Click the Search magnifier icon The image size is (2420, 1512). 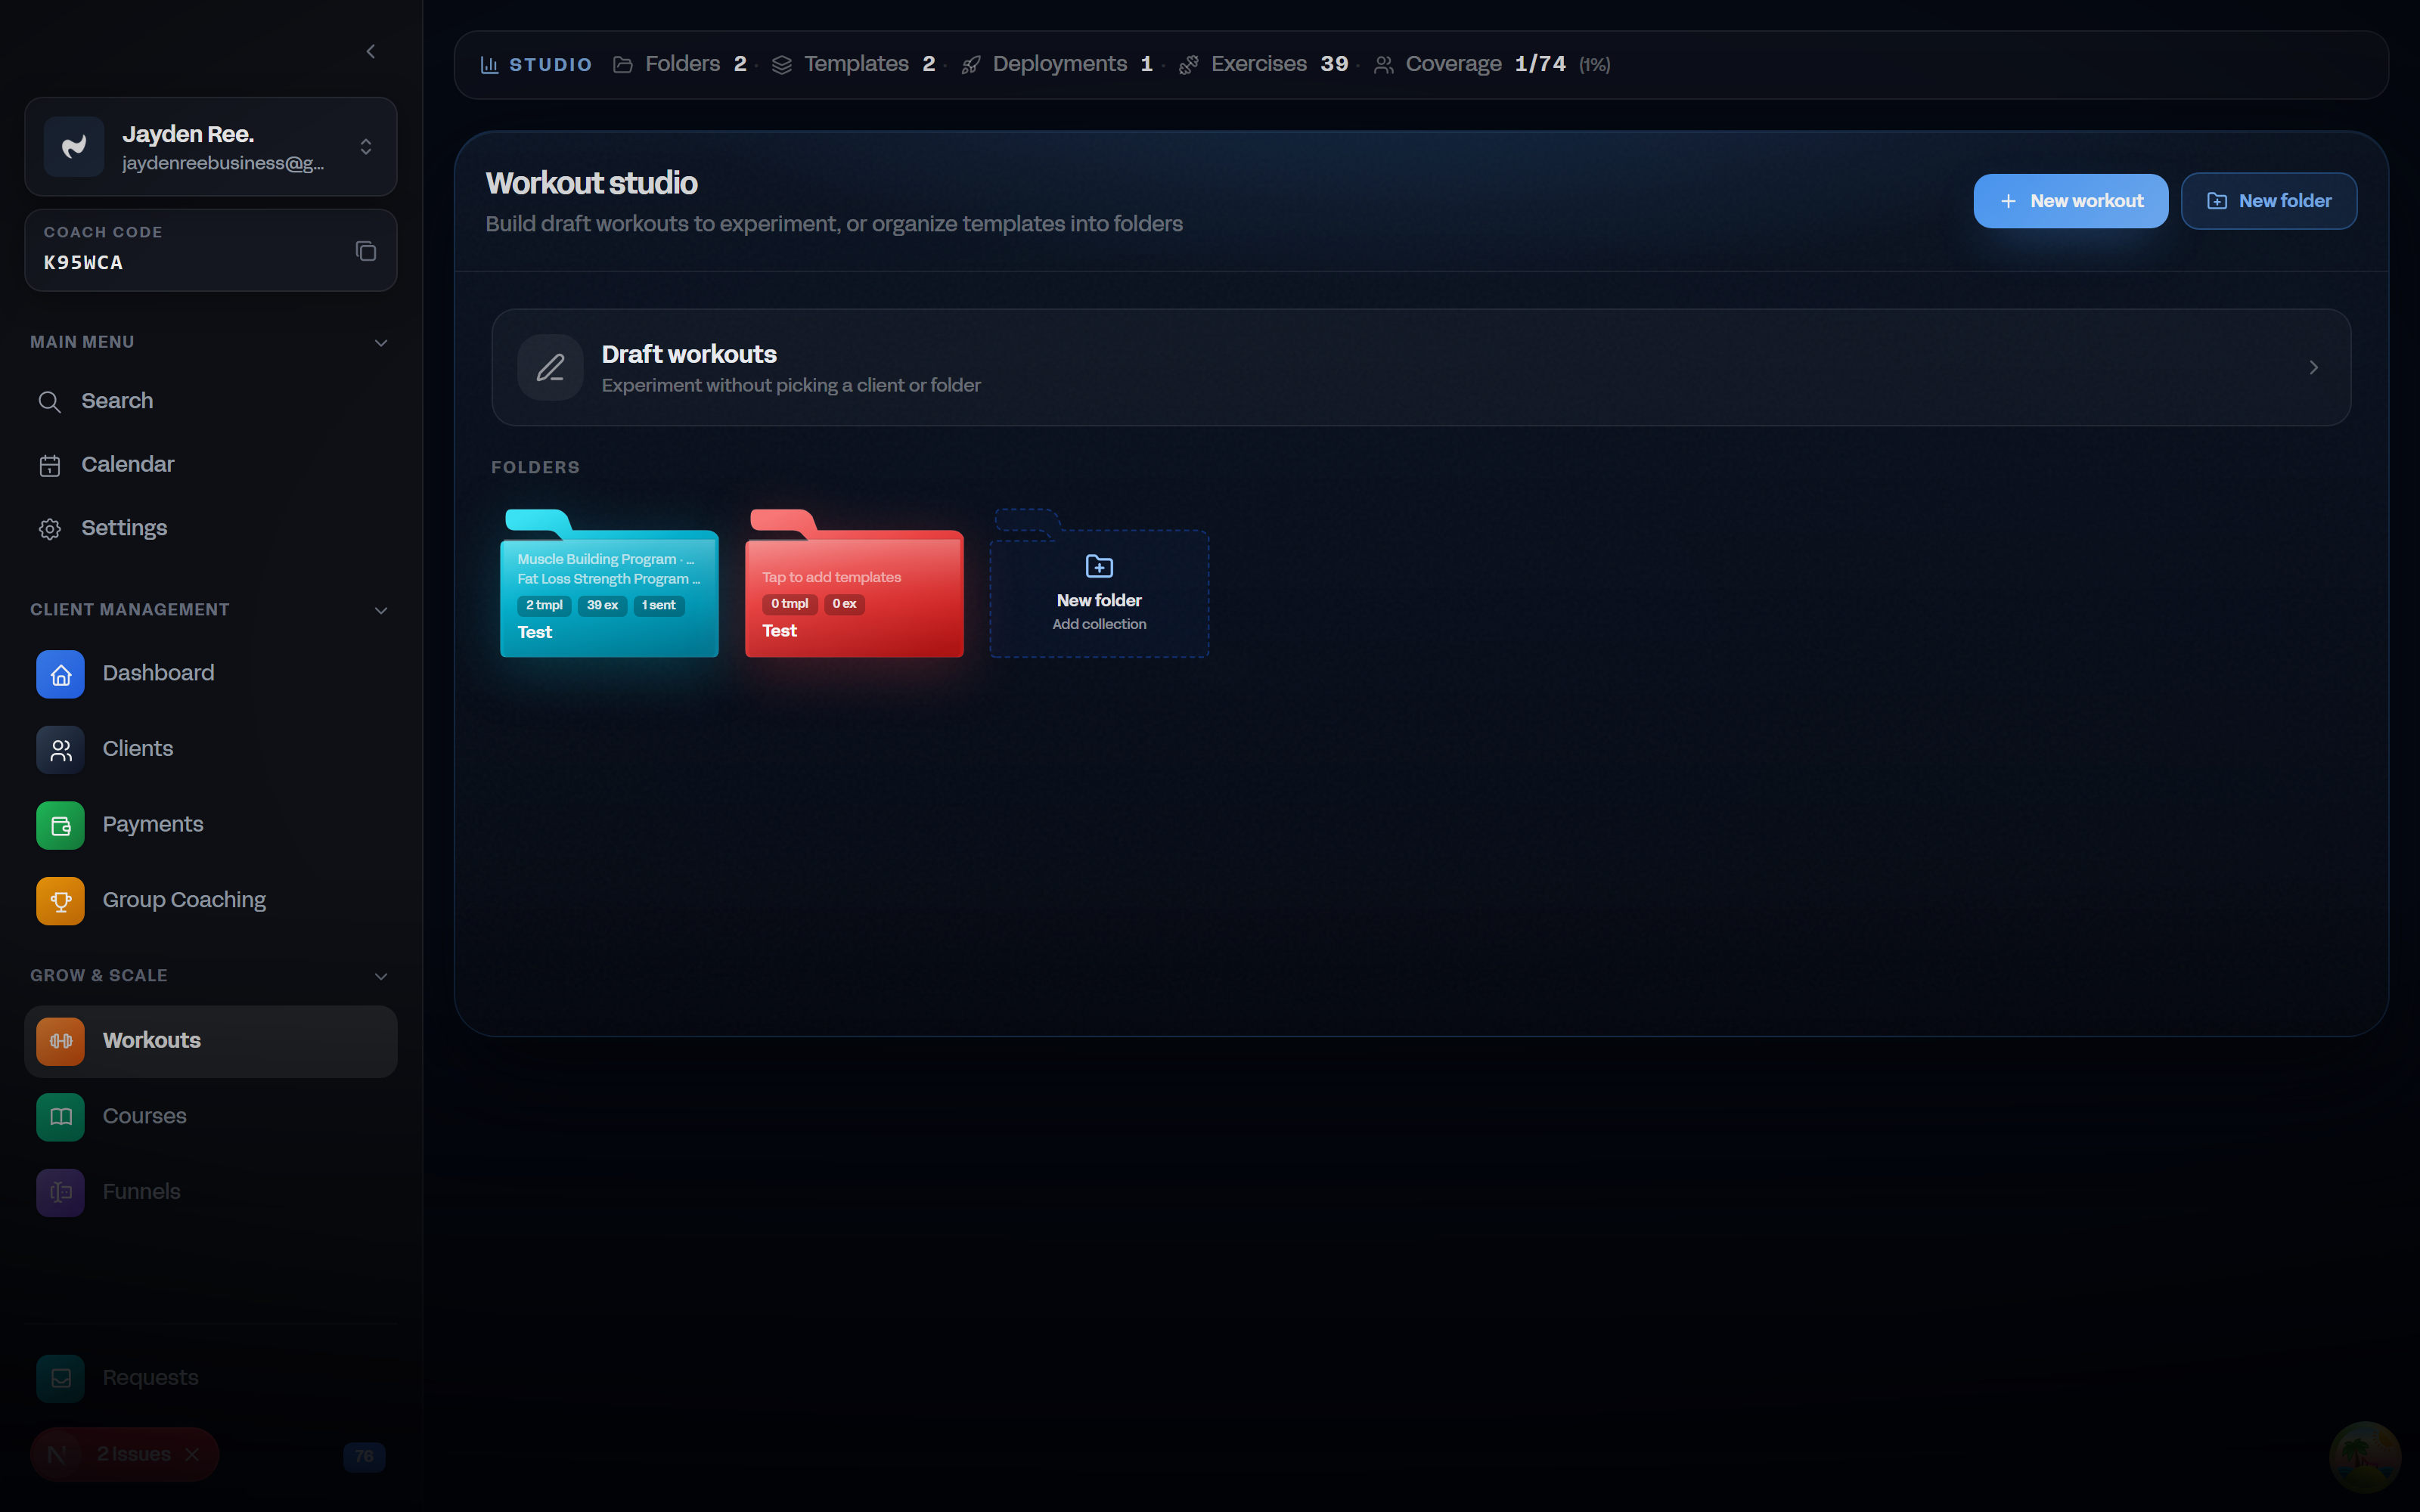[49, 402]
